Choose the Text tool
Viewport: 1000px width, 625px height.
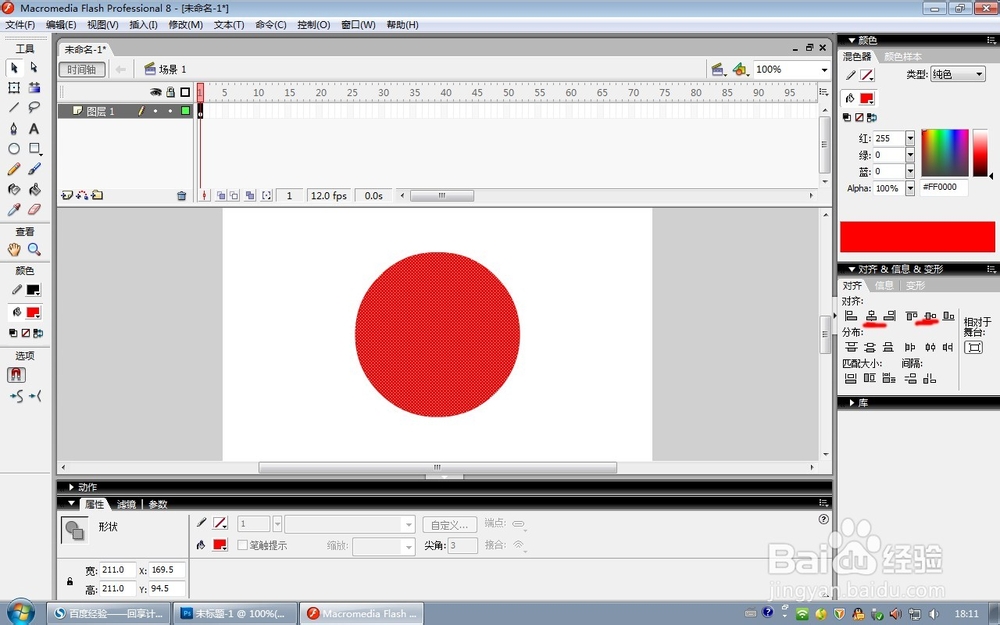(34, 128)
